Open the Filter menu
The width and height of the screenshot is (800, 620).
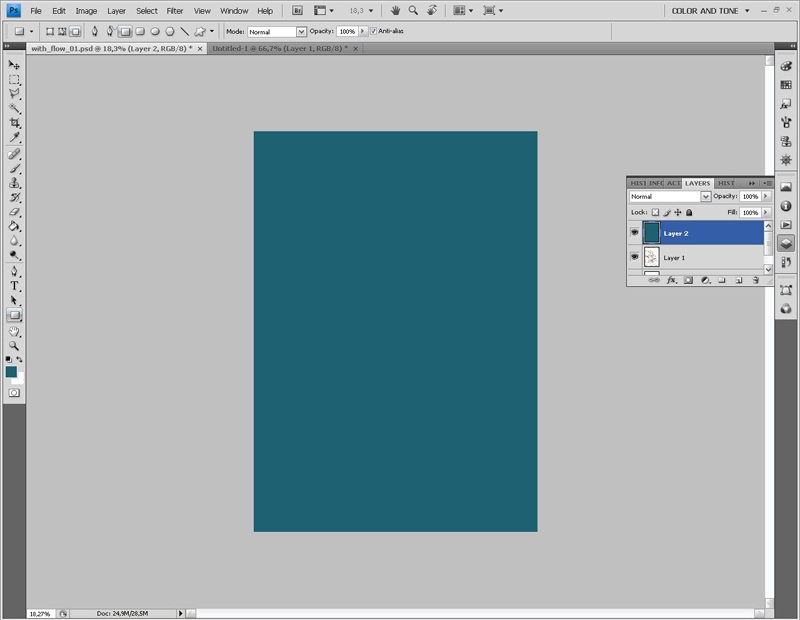[175, 10]
